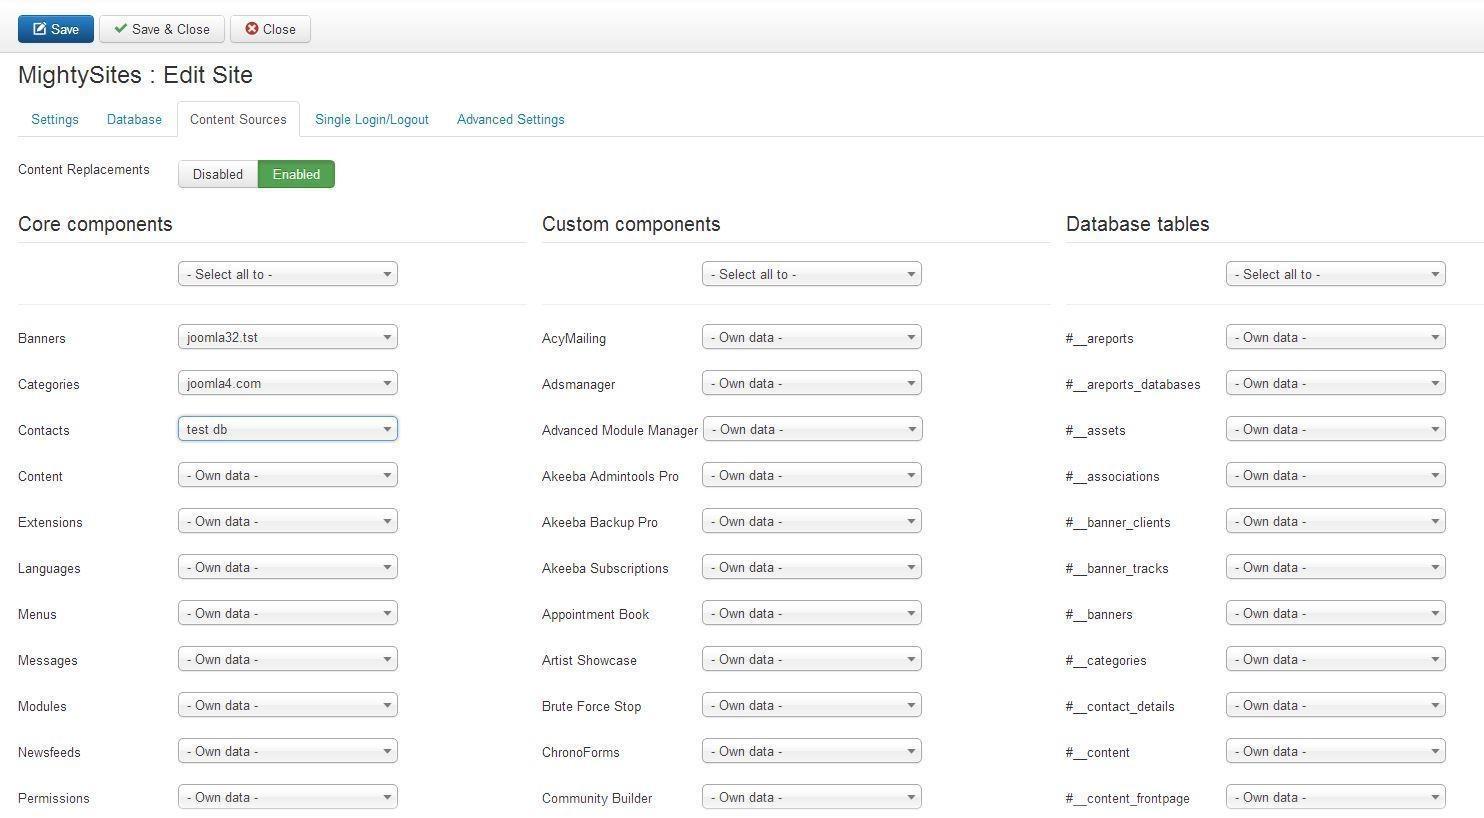Open the Advanced Module Manager dropdown
The width and height of the screenshot is (1484, 818).
click(x=813, y=429)
